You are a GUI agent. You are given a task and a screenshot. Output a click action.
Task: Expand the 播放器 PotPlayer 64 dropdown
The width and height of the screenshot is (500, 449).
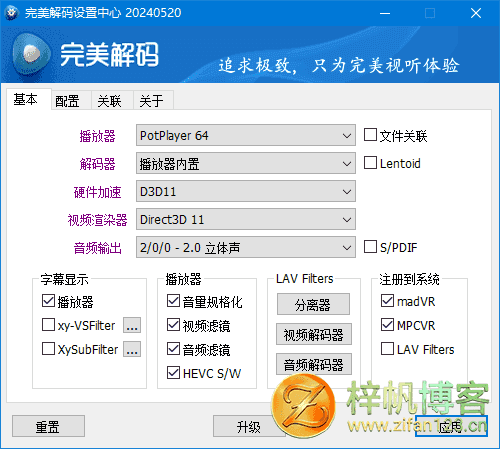pos(246,135)
